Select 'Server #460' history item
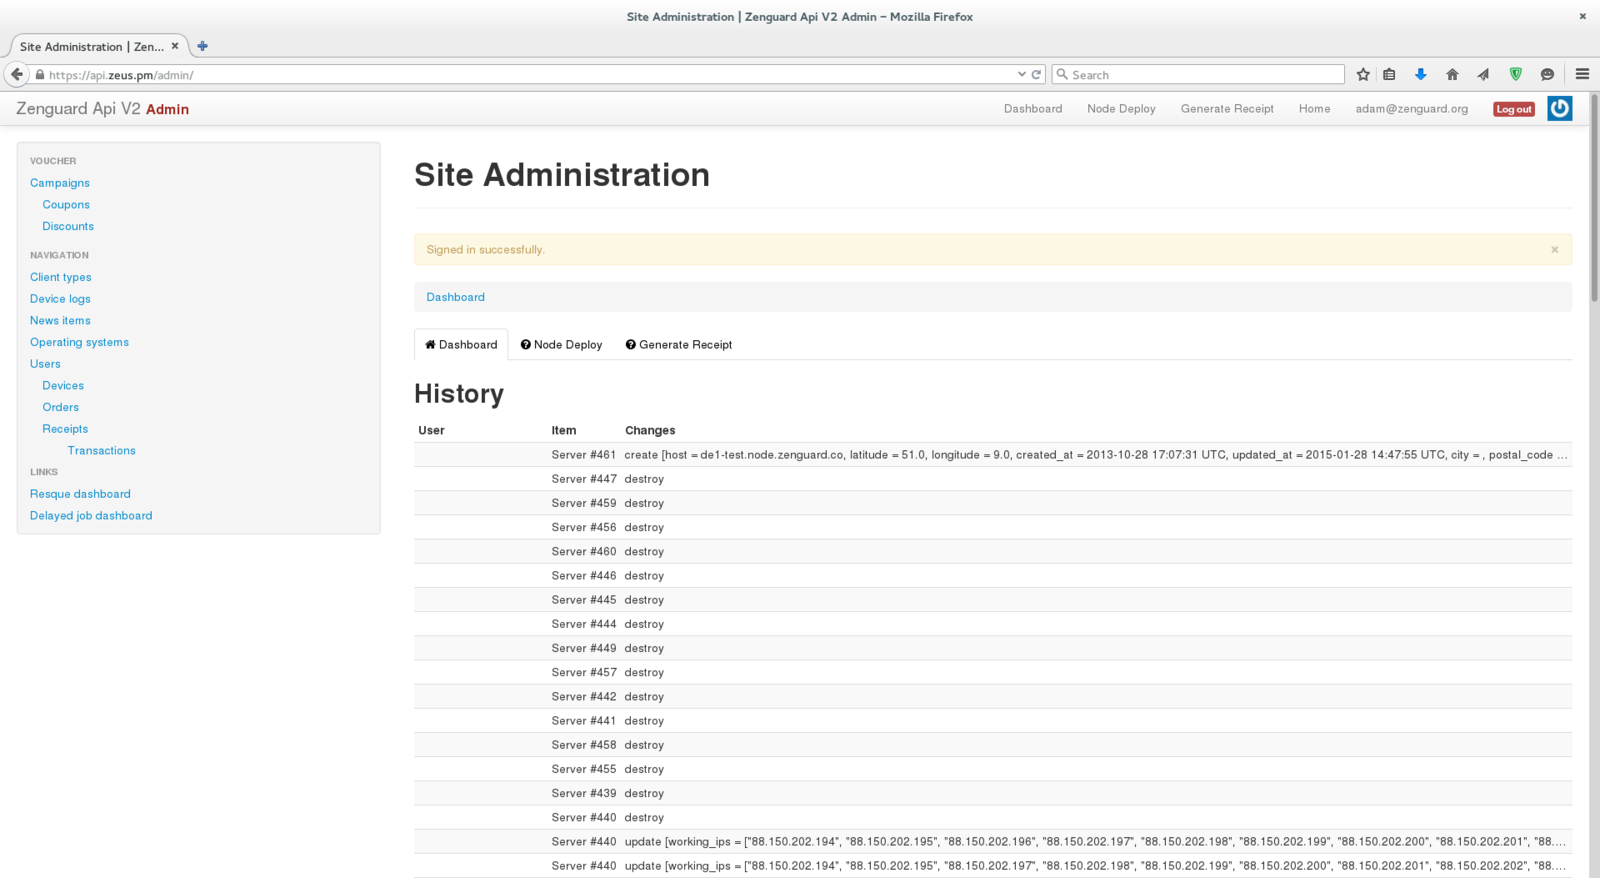 point(583,552)
